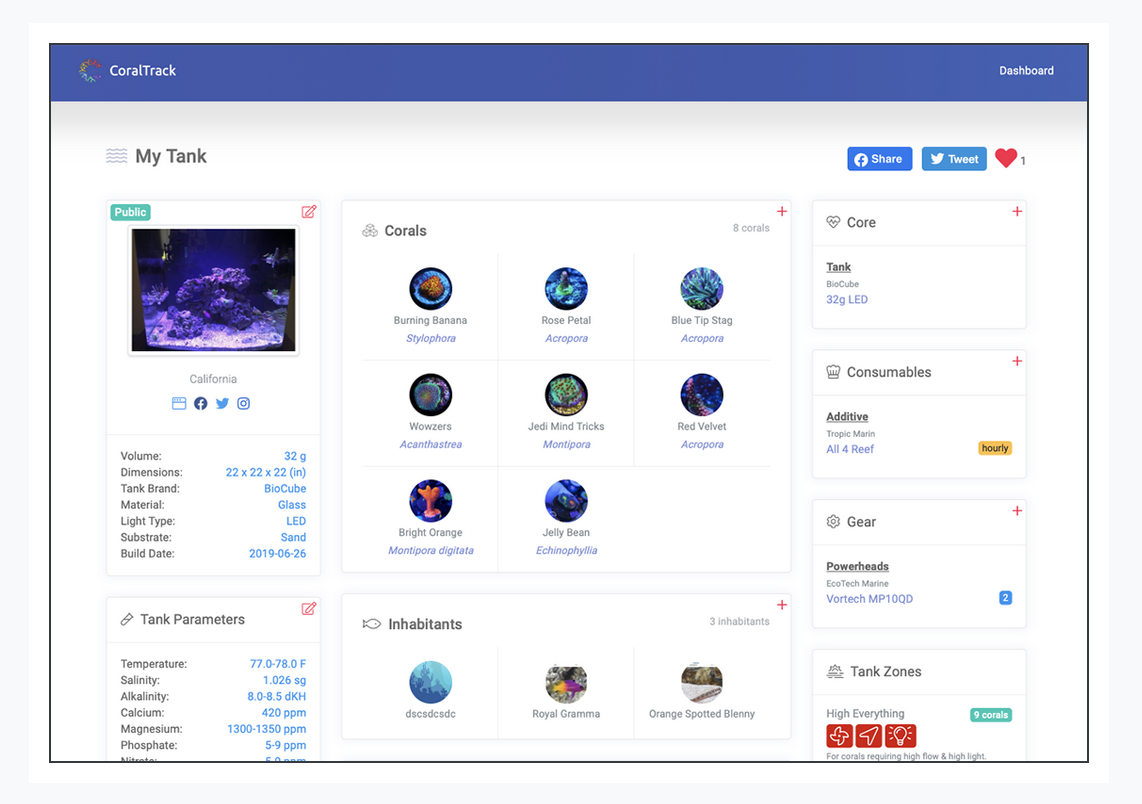The width and height of the screenshot is (1142, 804).
Task: Click the 2019-06-26 build date value
Action: tap(277, 553)
